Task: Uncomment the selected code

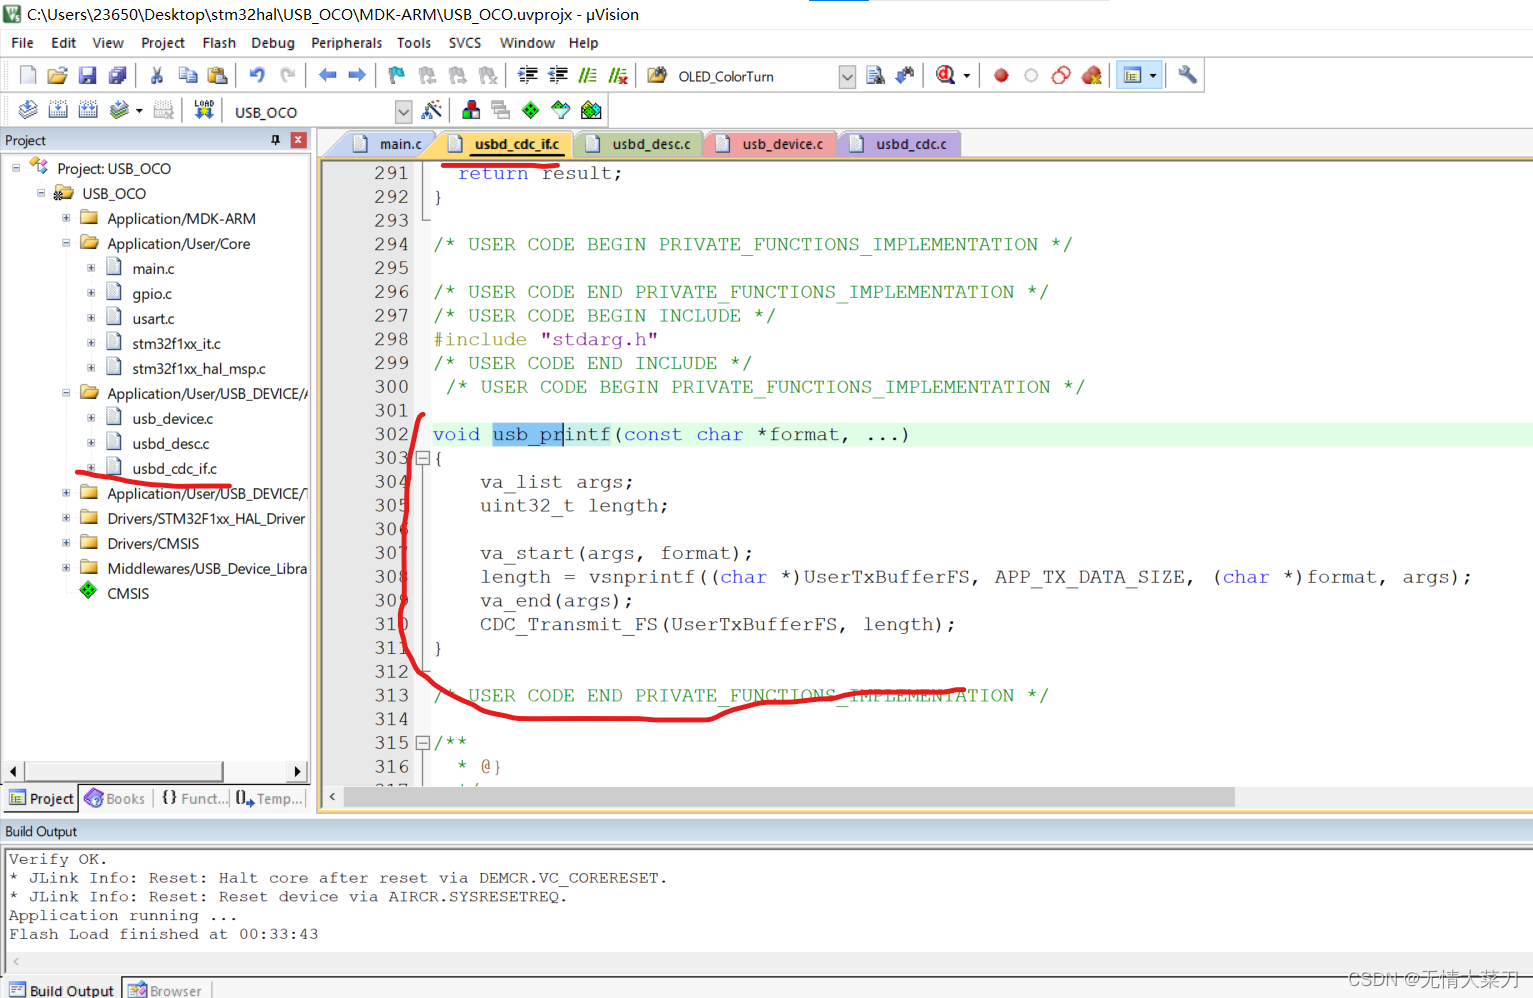Action: tap(619, 75)
